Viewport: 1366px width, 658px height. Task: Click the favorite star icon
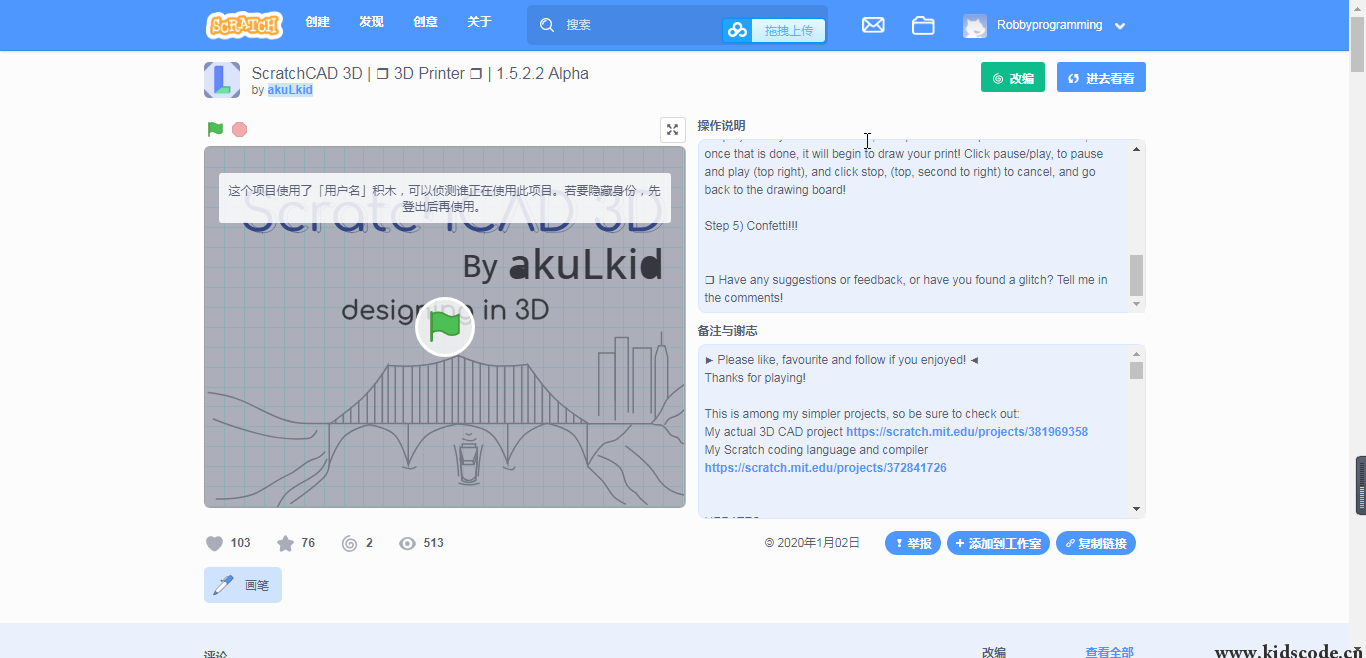click(285, 543)
